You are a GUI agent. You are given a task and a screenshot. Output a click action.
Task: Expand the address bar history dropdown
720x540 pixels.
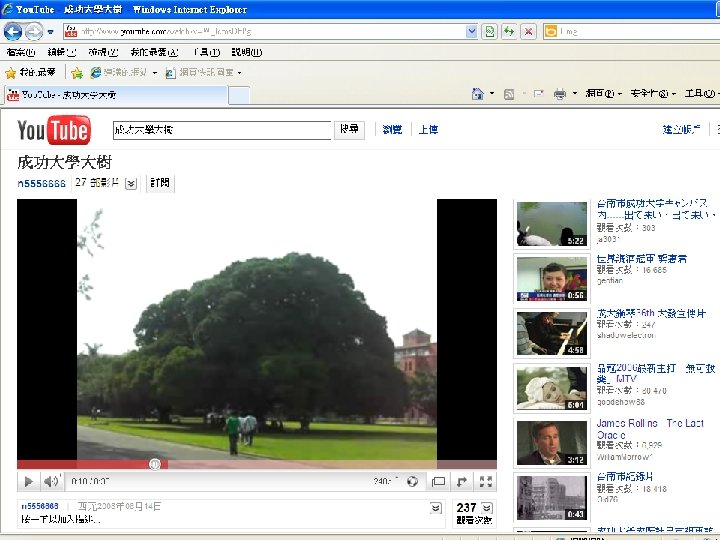click(471, 32)
